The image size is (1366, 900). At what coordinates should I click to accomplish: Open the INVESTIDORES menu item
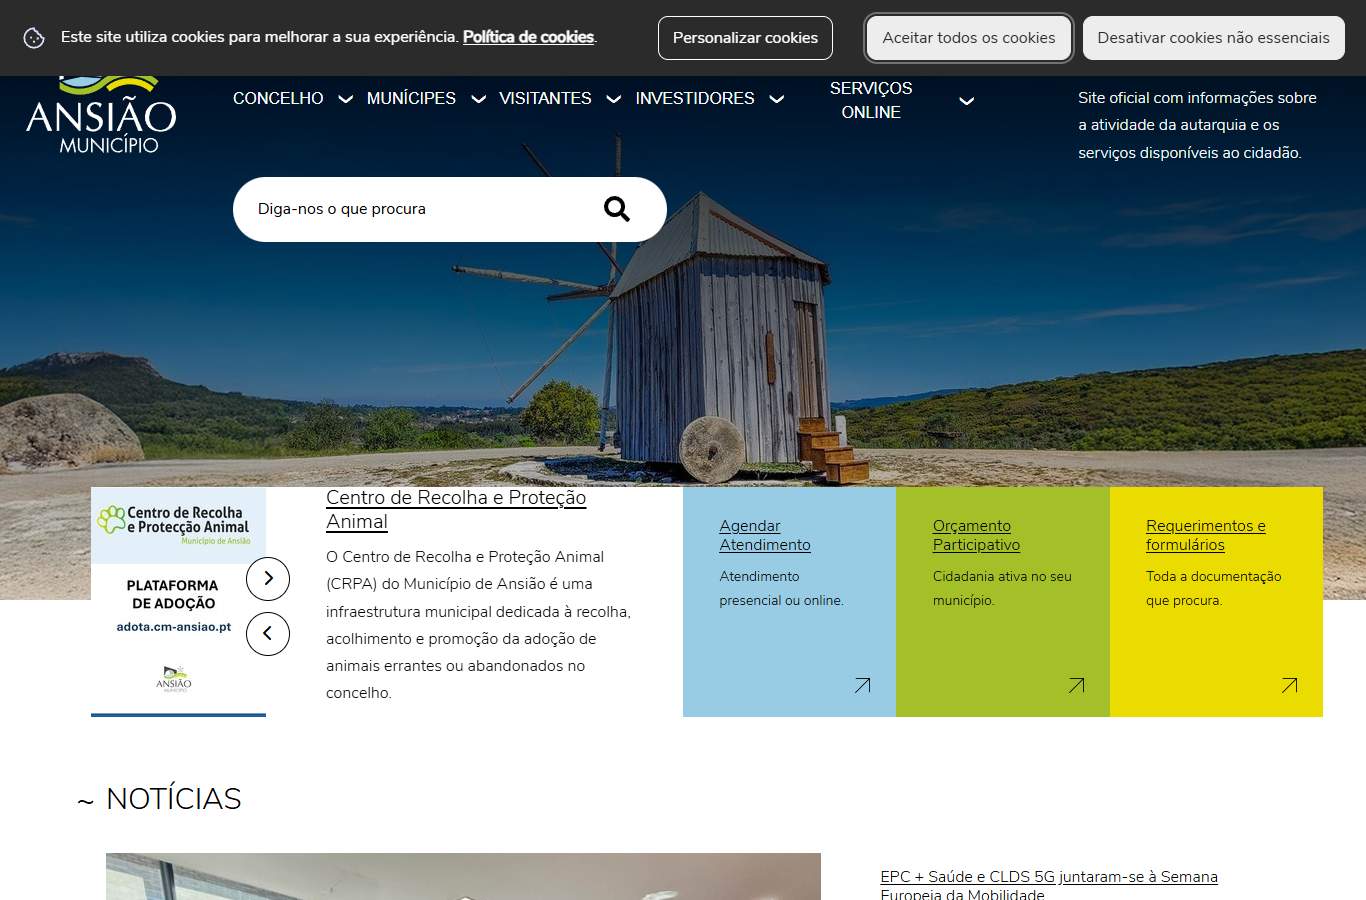tap(695, 98)
